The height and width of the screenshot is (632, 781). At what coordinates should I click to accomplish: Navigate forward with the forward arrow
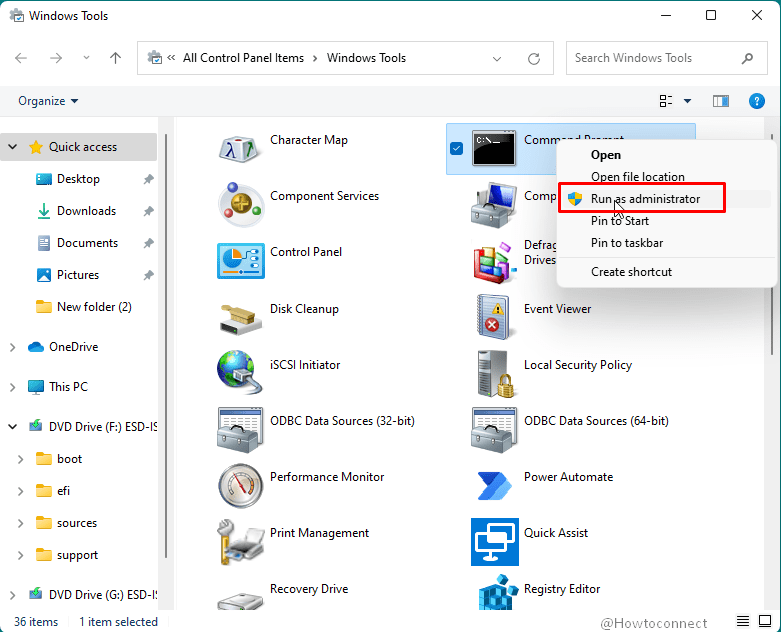(x=56, y=58)
